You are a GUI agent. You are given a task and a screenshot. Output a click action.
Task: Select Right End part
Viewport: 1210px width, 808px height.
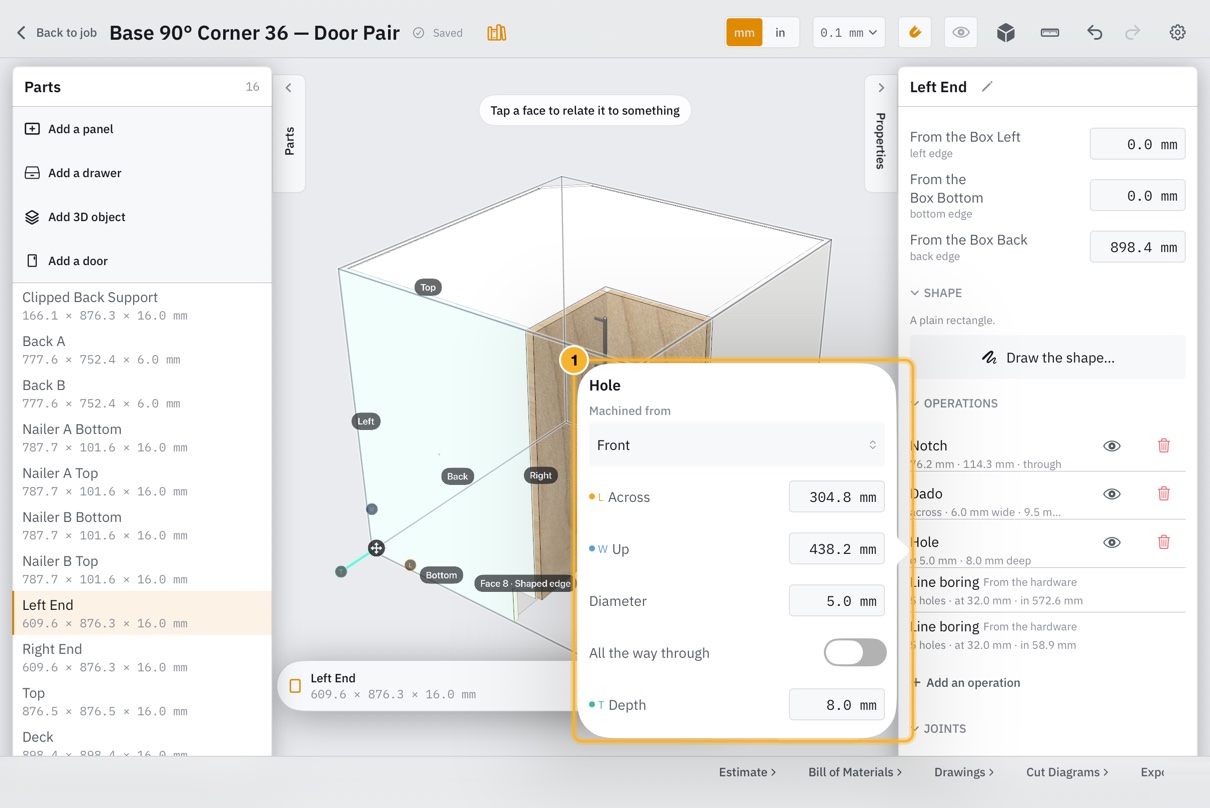coord(142,657)
